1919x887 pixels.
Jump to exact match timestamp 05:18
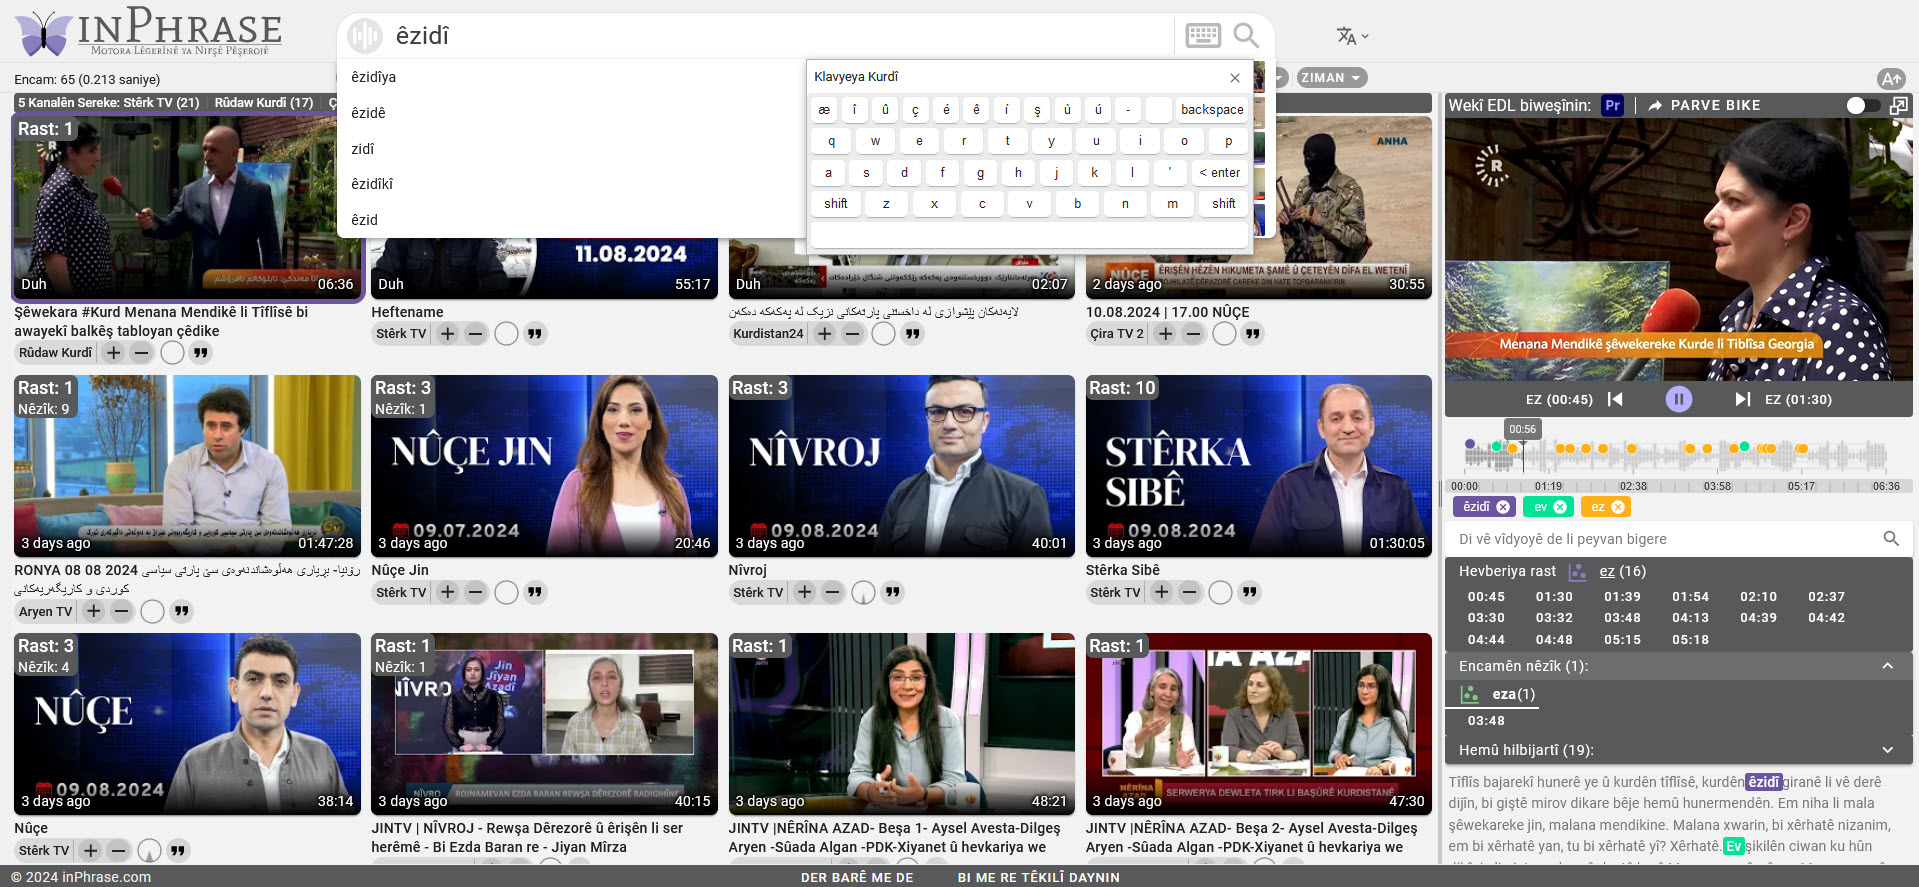pyautogui.click(x=1690, y=640)
